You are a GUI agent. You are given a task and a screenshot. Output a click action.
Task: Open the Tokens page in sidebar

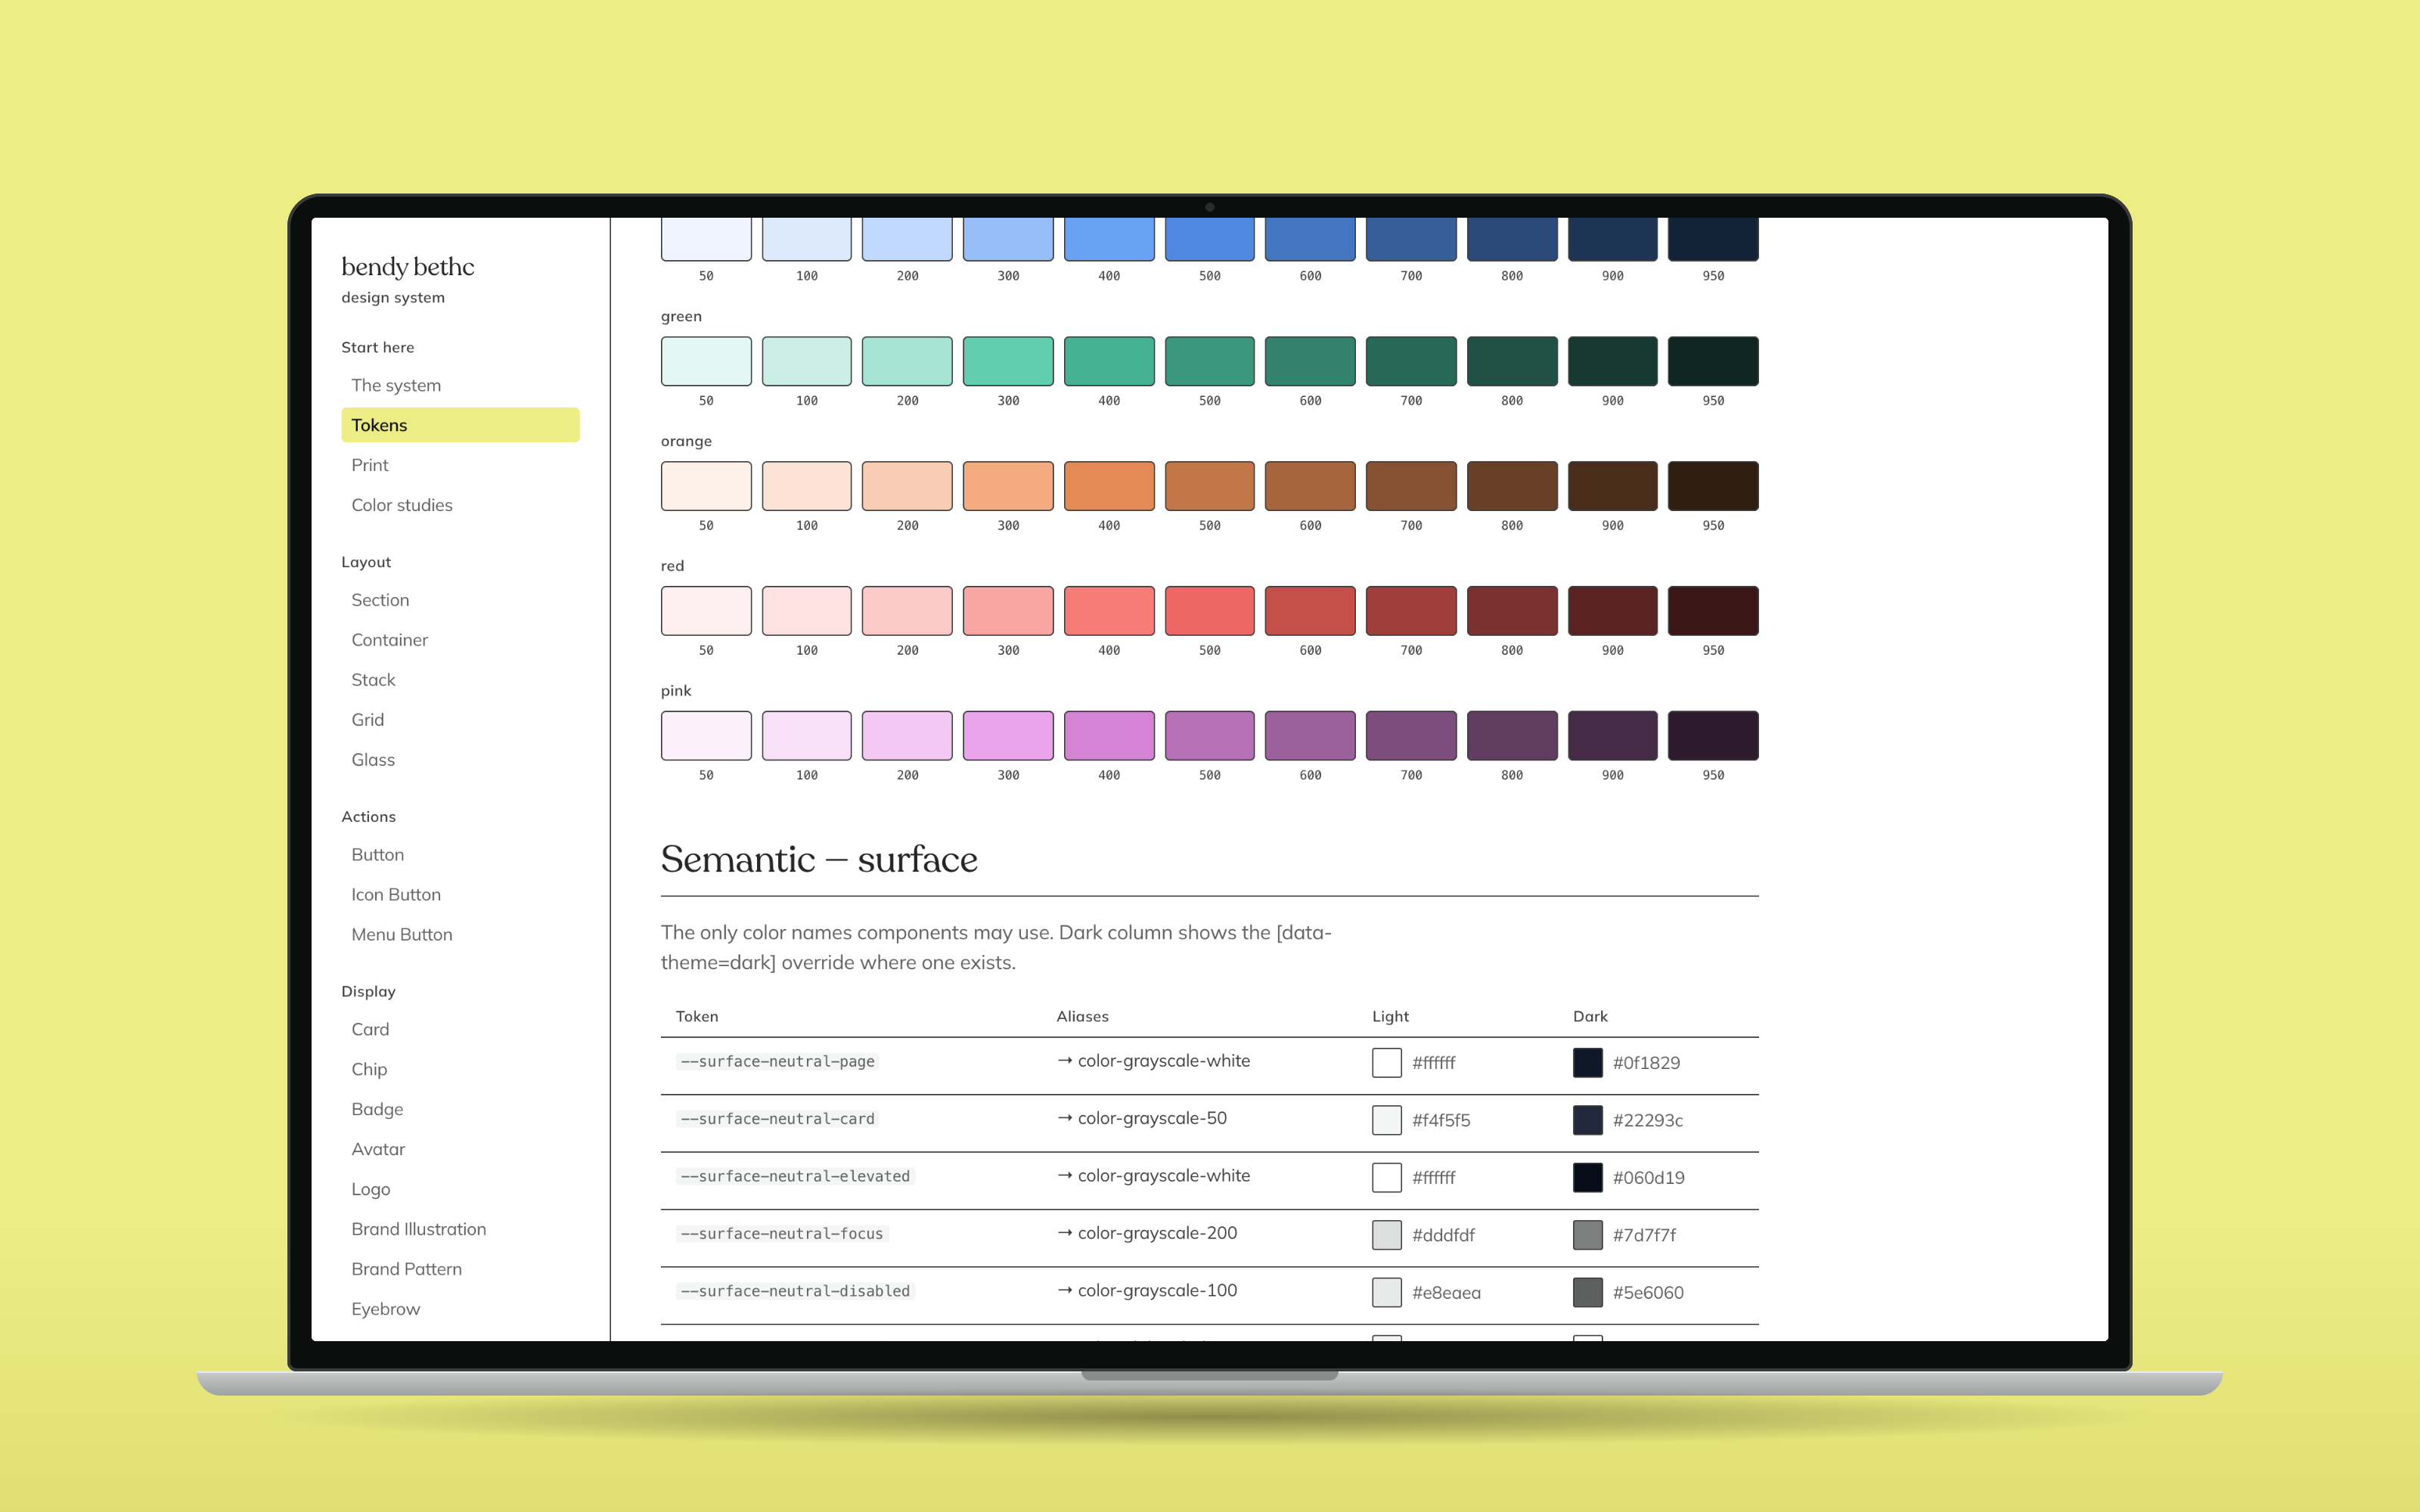click(460, 425)
